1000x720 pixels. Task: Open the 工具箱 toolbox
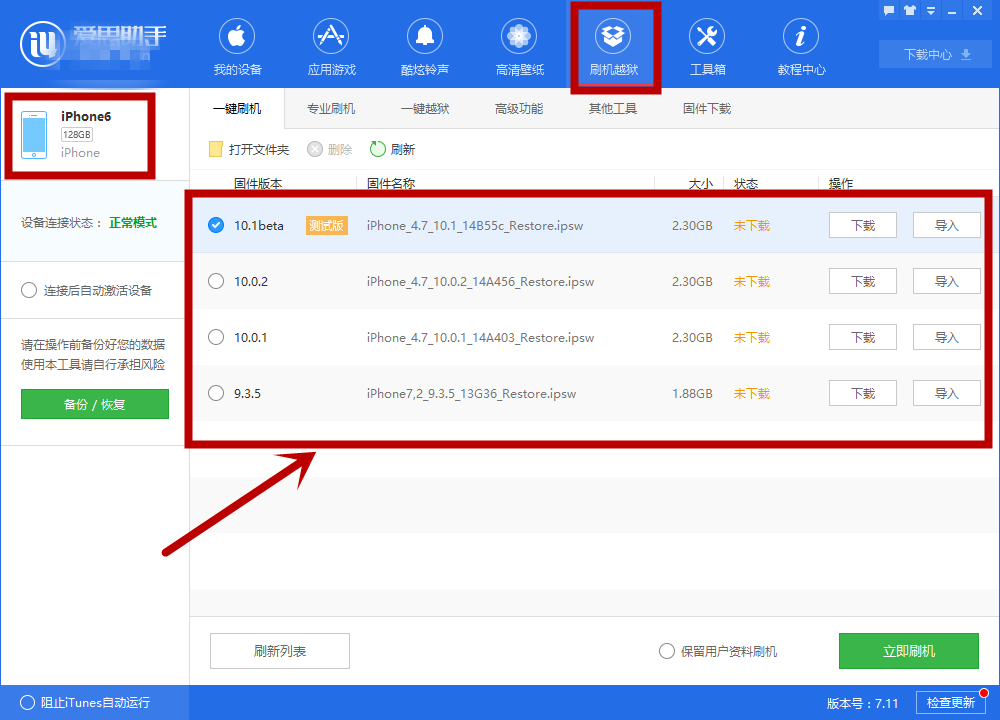pos(707,47)
